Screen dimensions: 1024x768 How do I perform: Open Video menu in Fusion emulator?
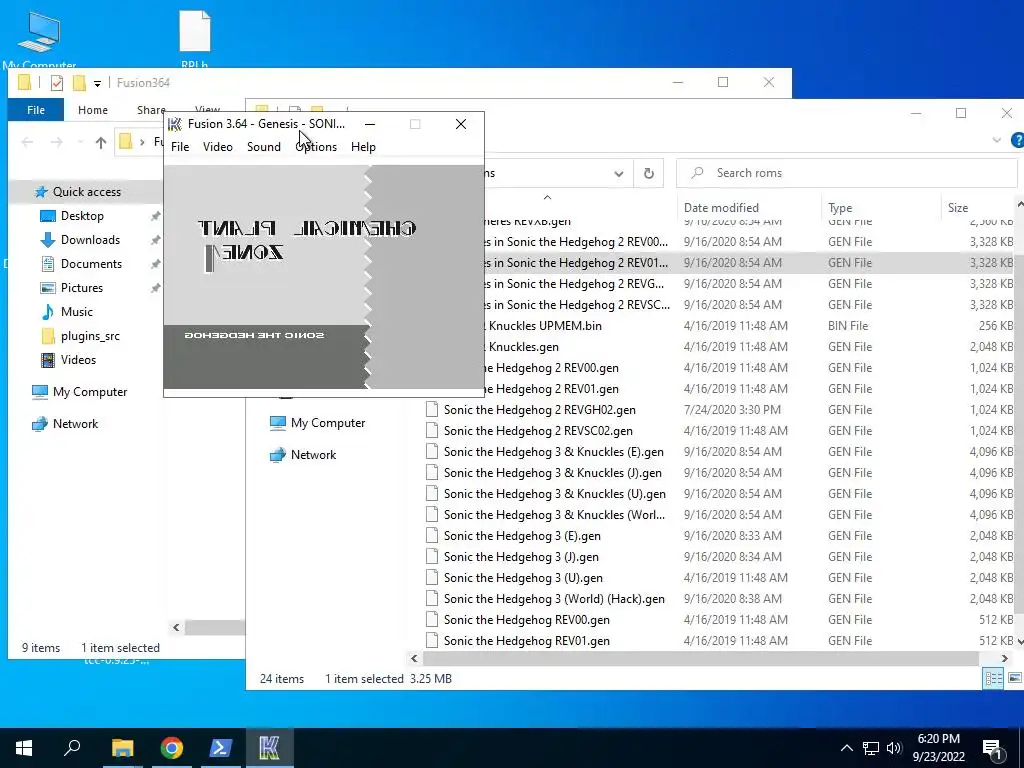coord(217,147)
